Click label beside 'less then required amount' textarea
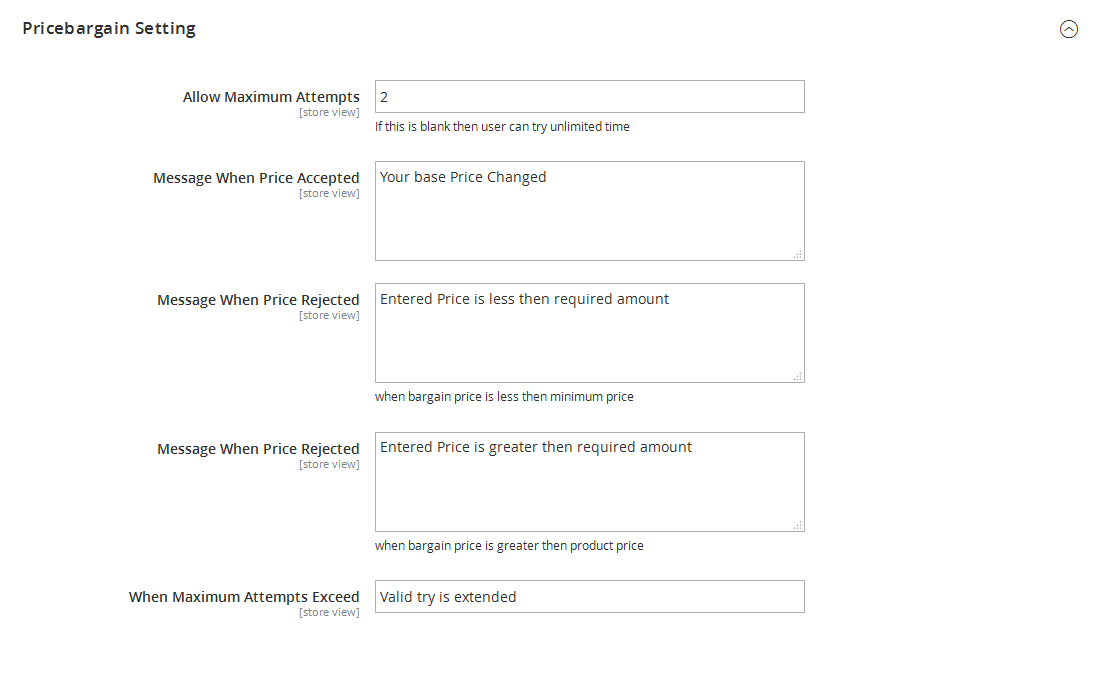Screen dimensions: 1100x676 click(x=258, y=300)
